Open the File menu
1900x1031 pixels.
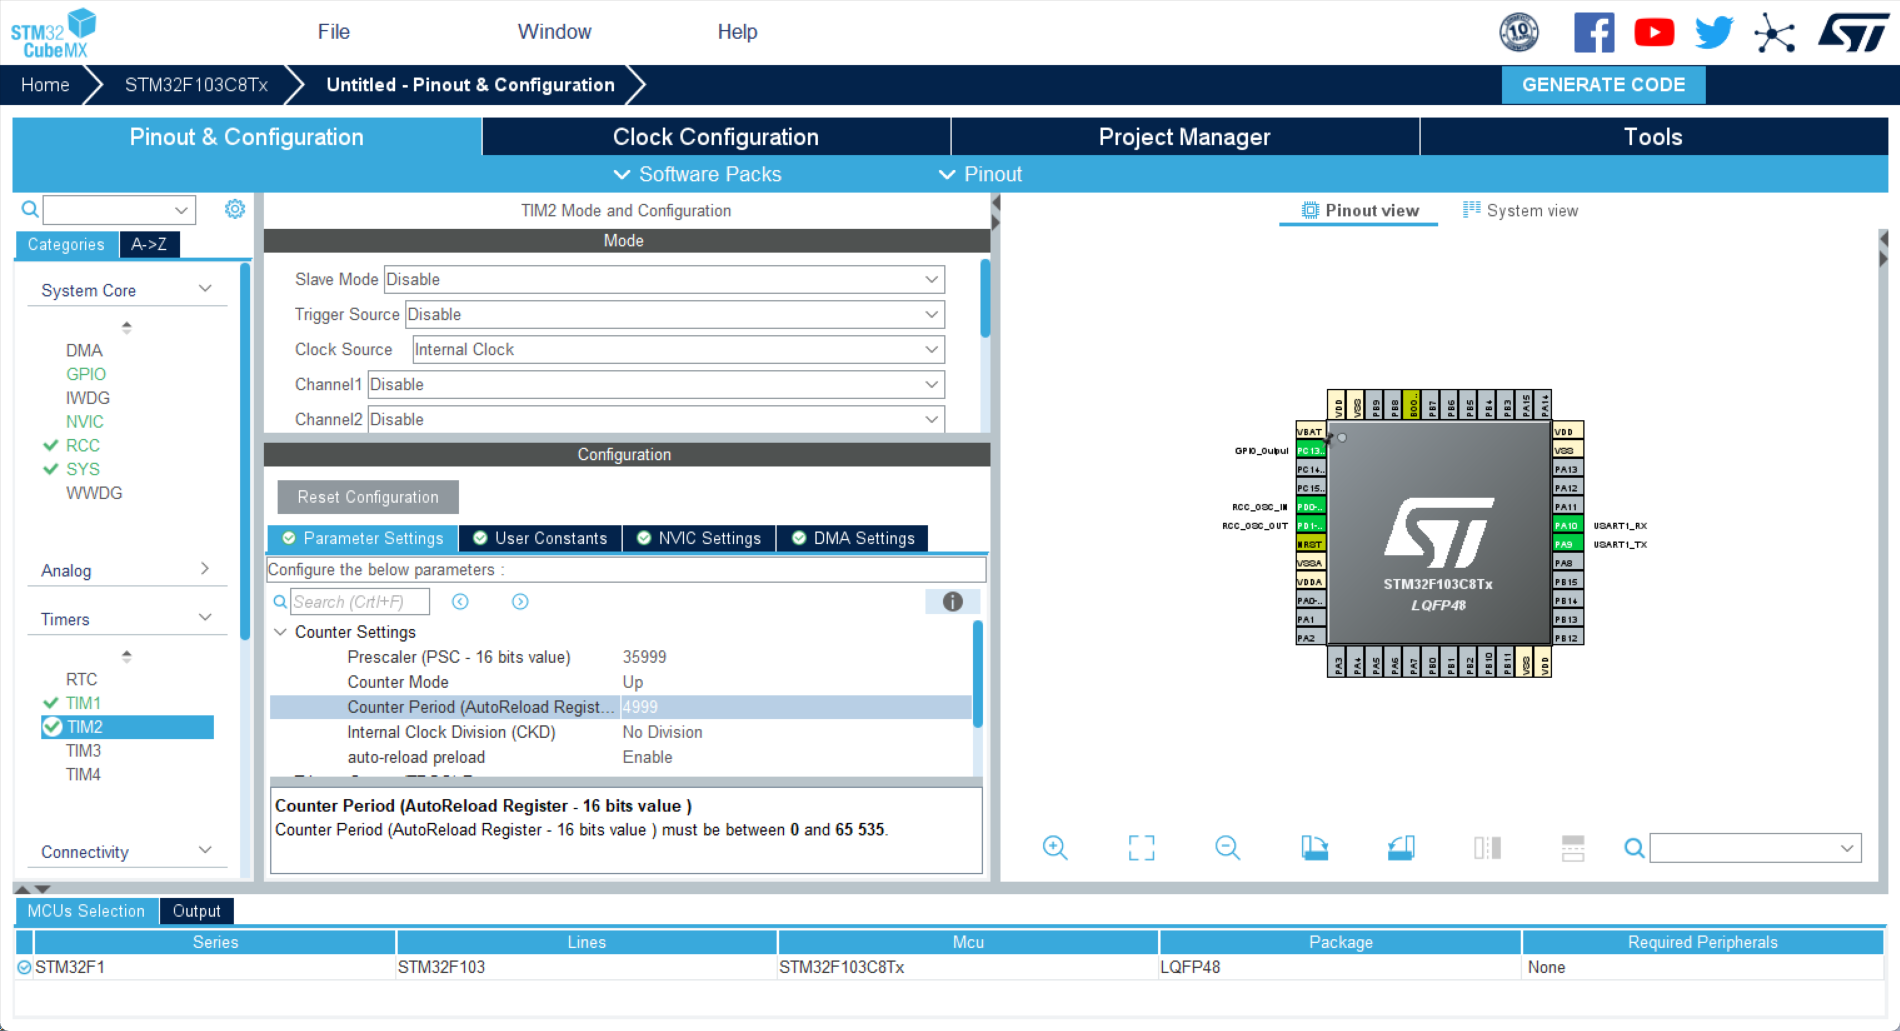(x=334, y=32)
